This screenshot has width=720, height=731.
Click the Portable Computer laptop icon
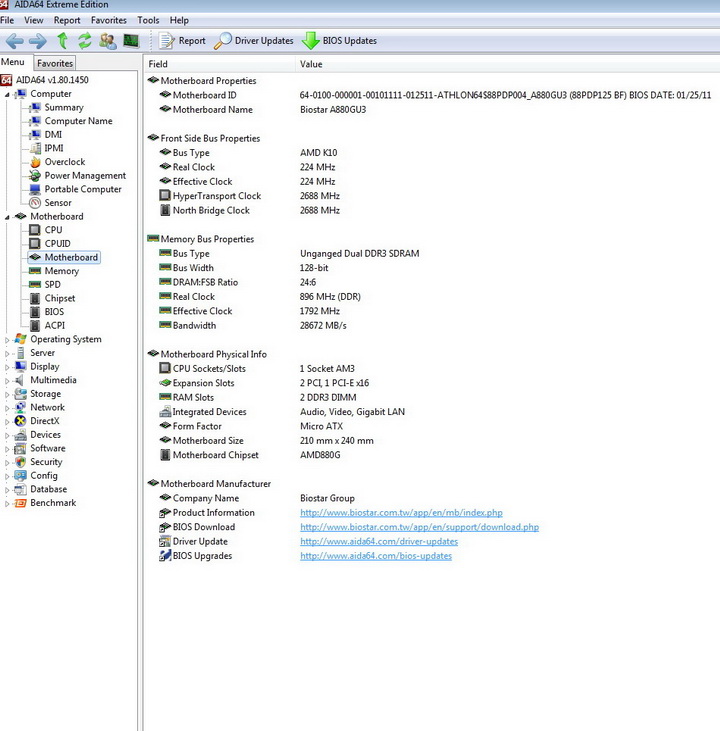coord(35,189)
